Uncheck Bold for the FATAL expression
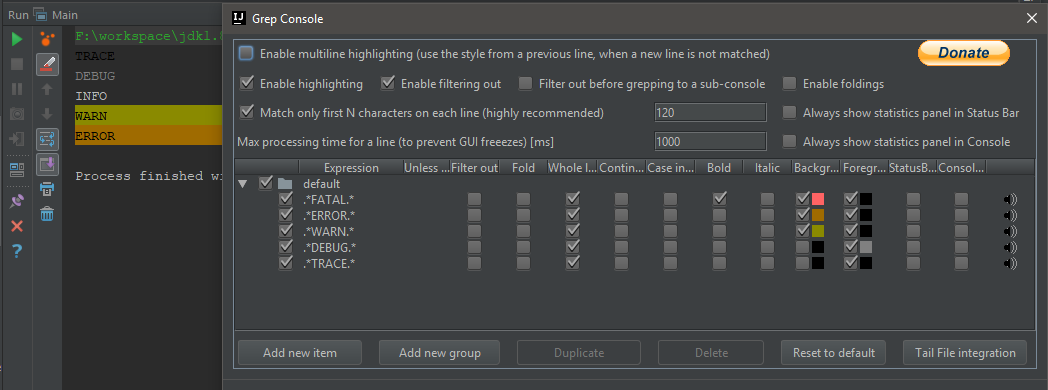The image size is (1048, 390). [x=719, y=199]
